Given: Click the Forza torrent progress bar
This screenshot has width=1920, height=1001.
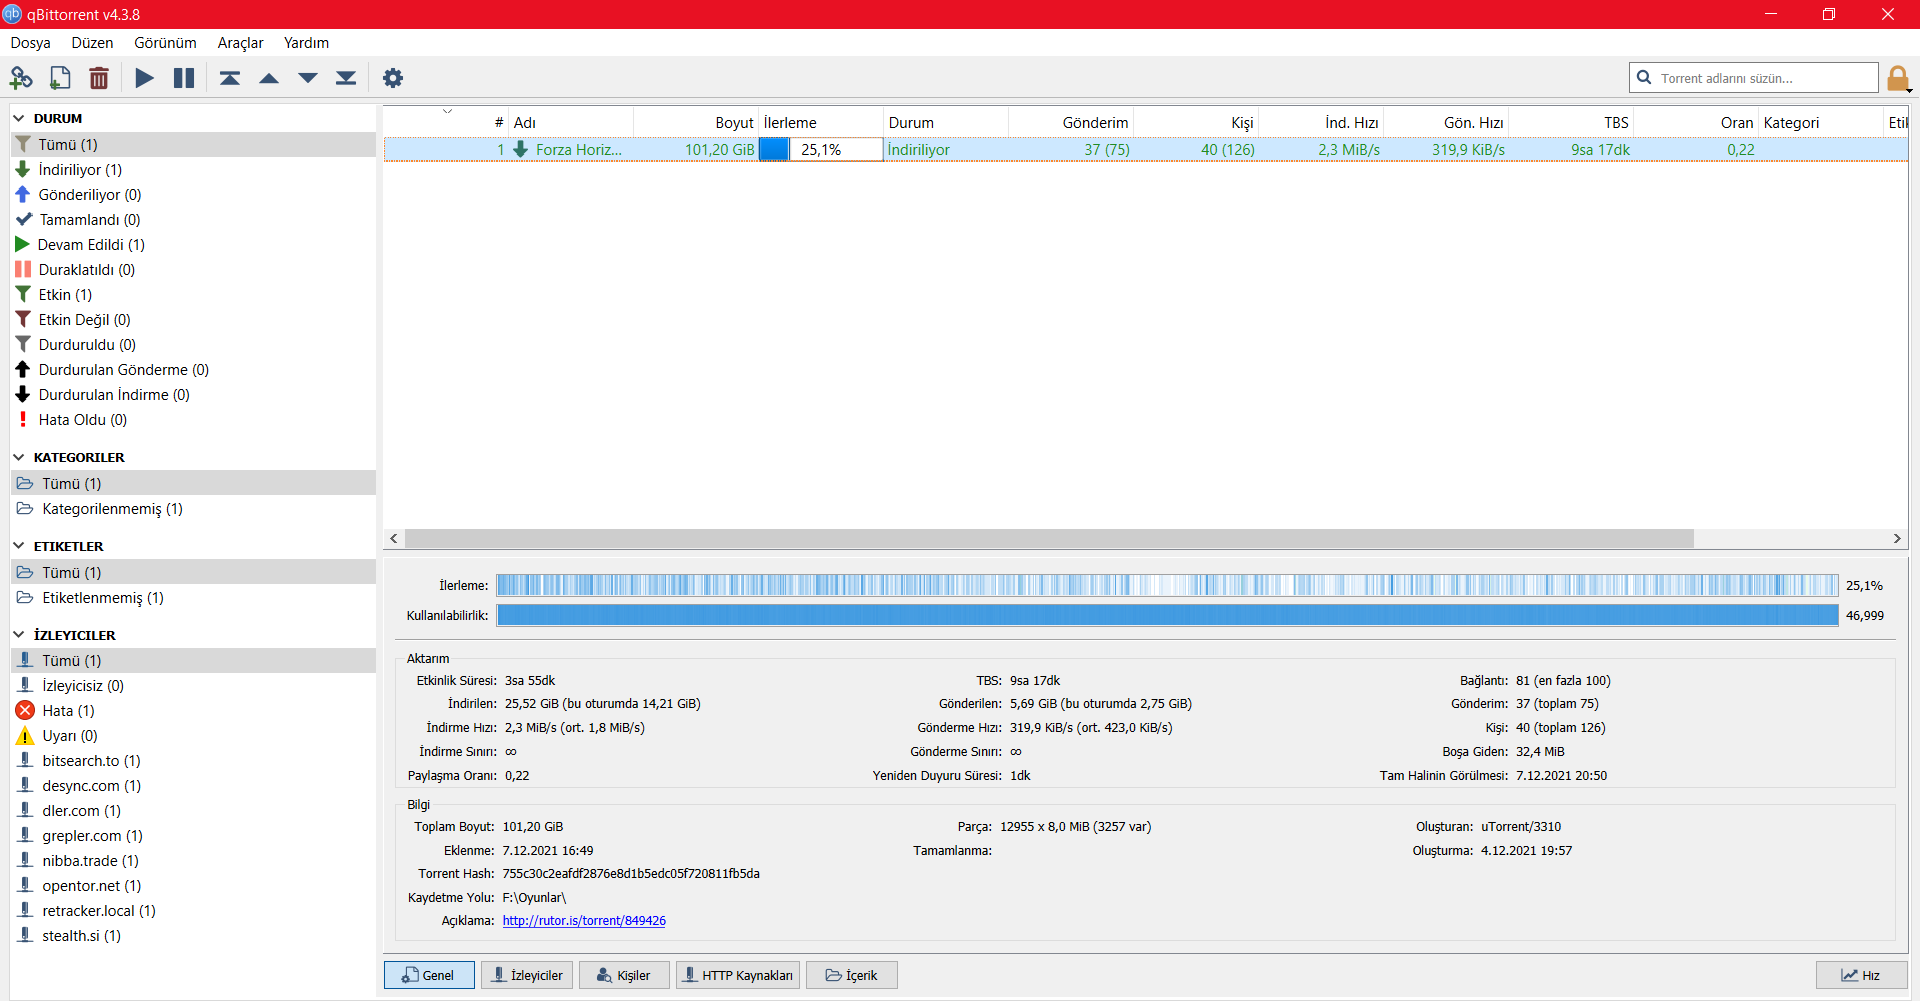Looking at the screenshot, I should pyautogui.click(x=821, y=149).
